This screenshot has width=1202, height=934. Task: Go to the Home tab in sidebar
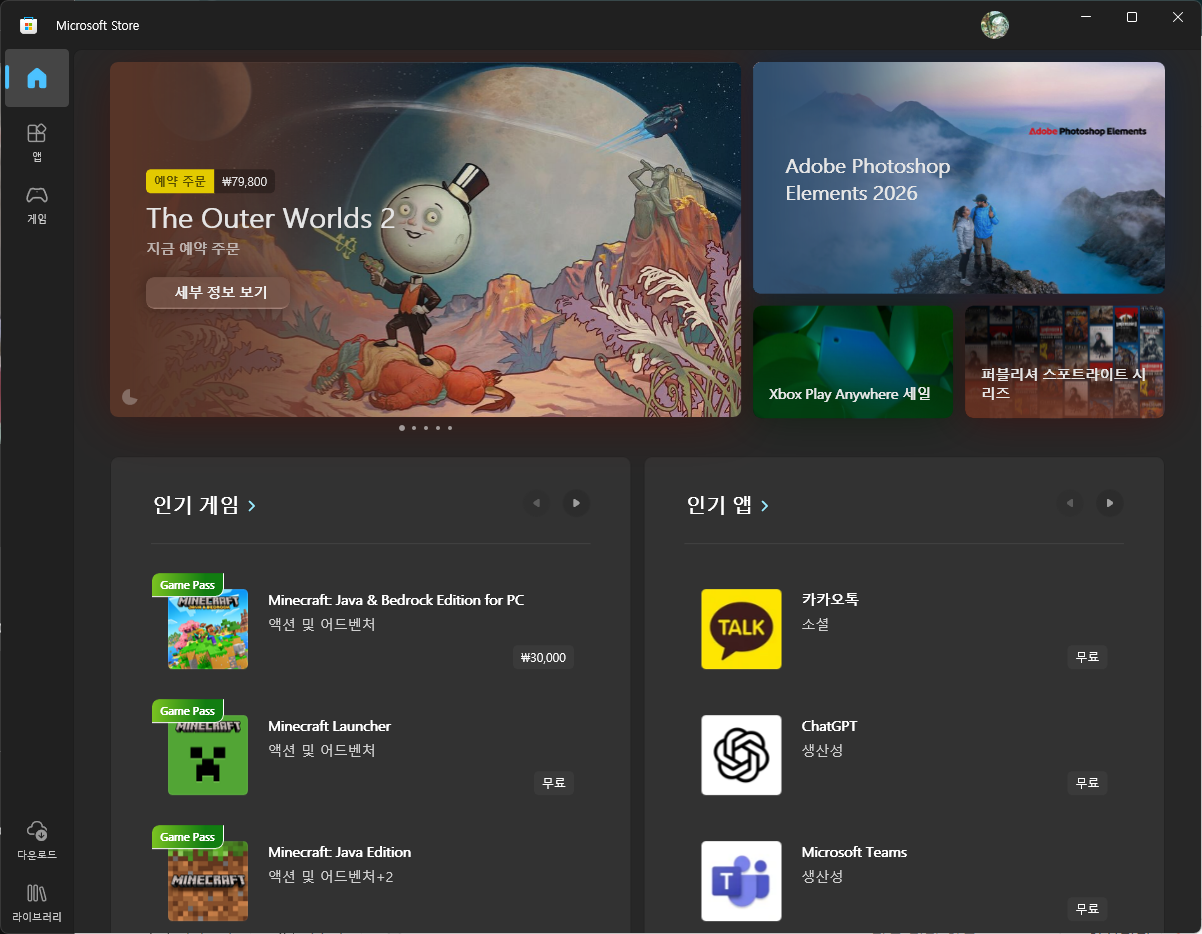tap(37, 78)
